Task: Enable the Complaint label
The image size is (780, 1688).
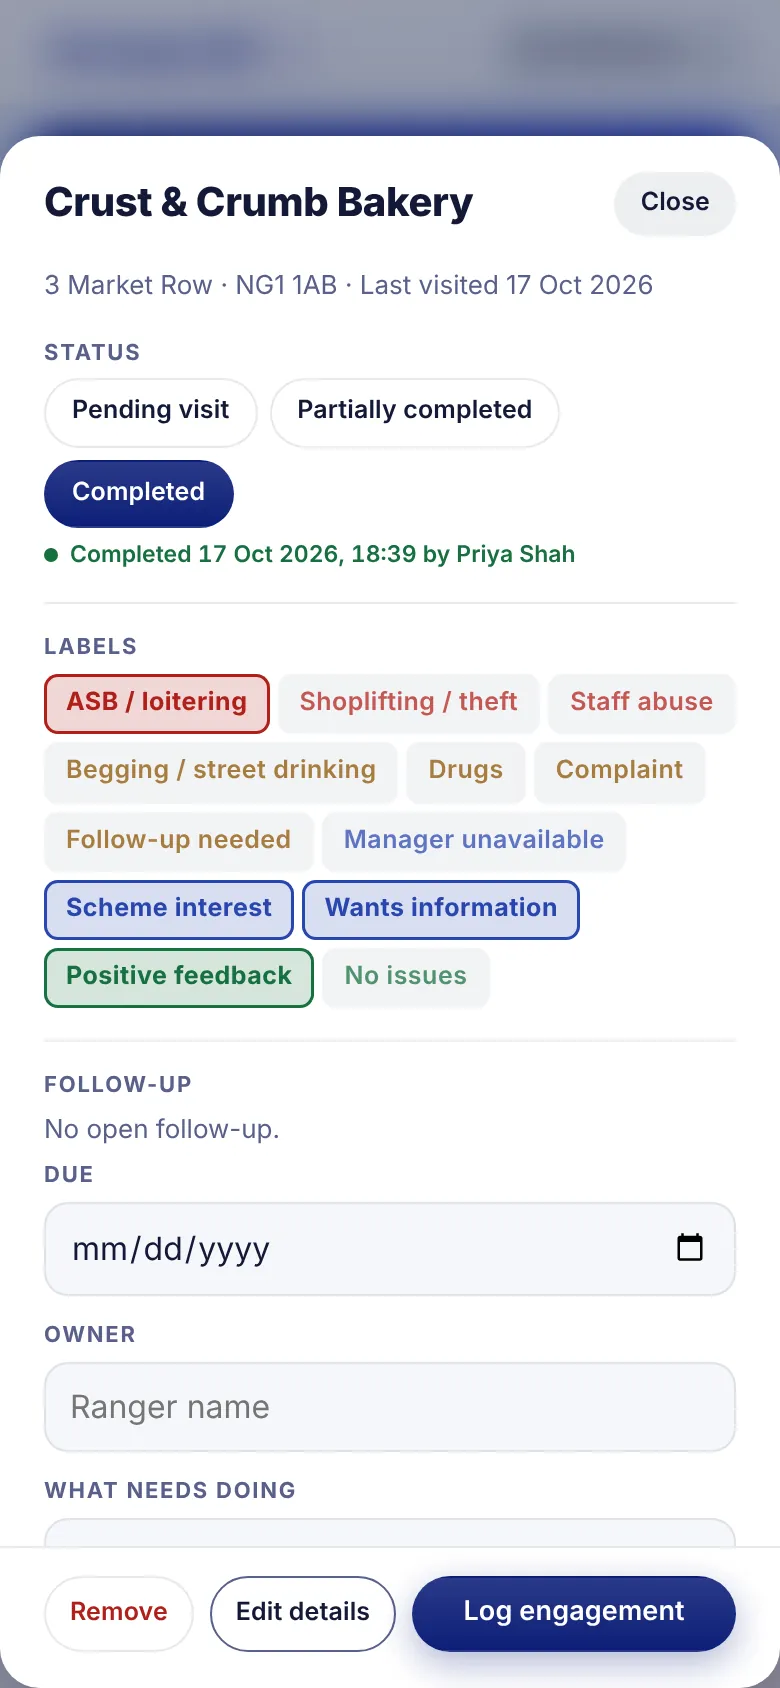Action: 620,771
